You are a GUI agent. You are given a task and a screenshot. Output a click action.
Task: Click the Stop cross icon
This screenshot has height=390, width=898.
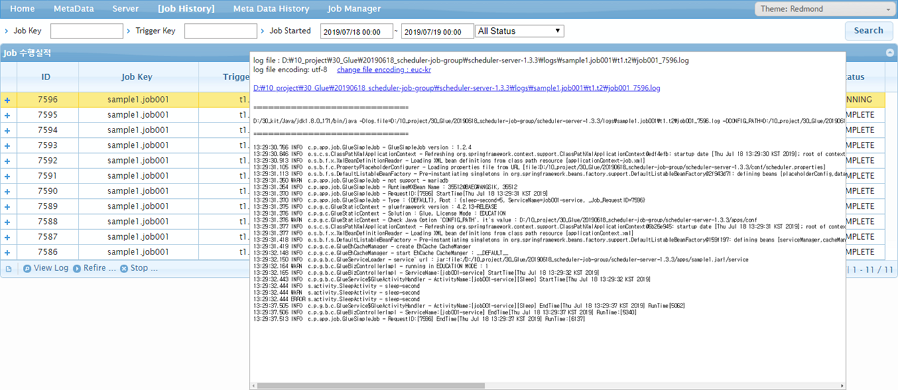click(x=124, y=269)
